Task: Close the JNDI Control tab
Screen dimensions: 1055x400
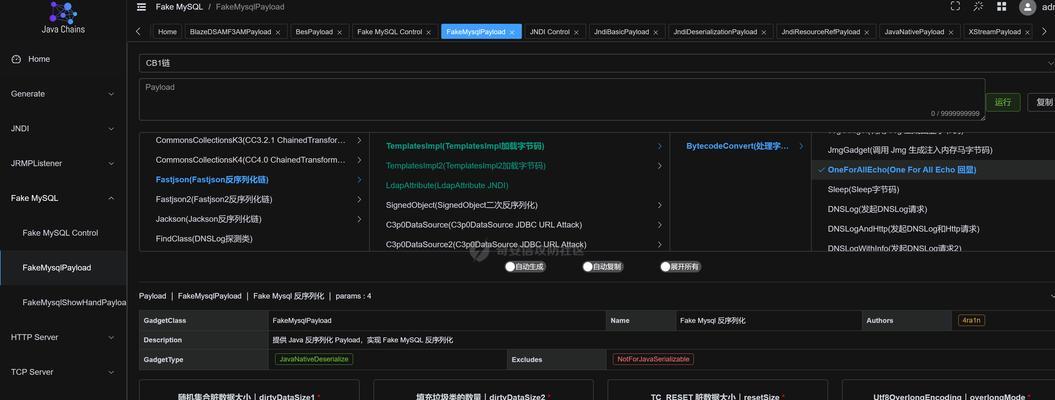Action: pos(577,32)
